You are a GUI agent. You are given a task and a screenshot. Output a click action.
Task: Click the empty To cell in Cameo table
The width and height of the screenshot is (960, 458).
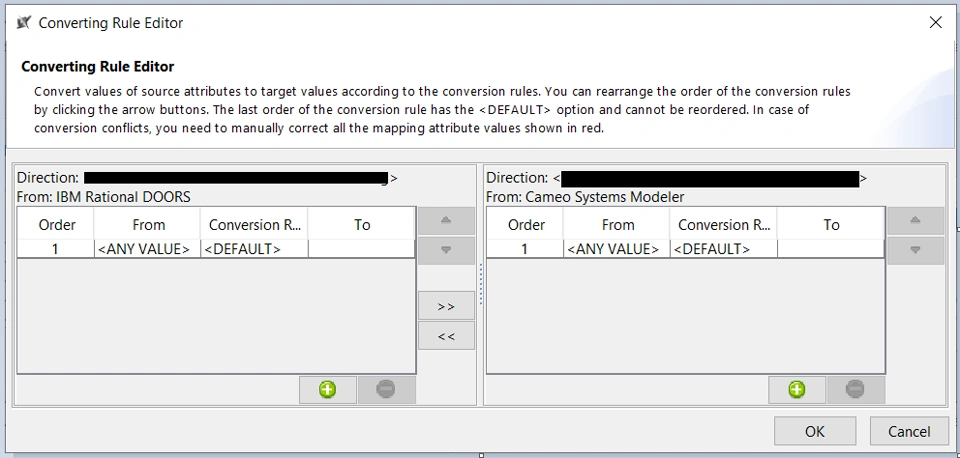click(830, 249)
